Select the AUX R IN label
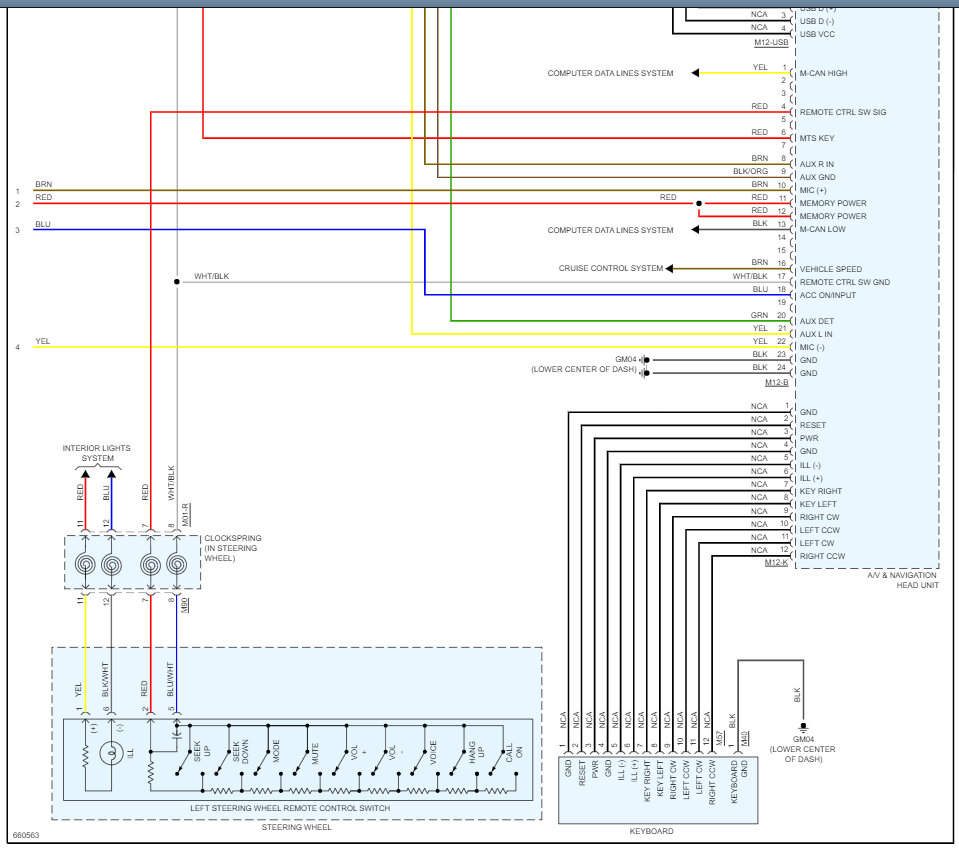959x857 pixels. (816, 165)
